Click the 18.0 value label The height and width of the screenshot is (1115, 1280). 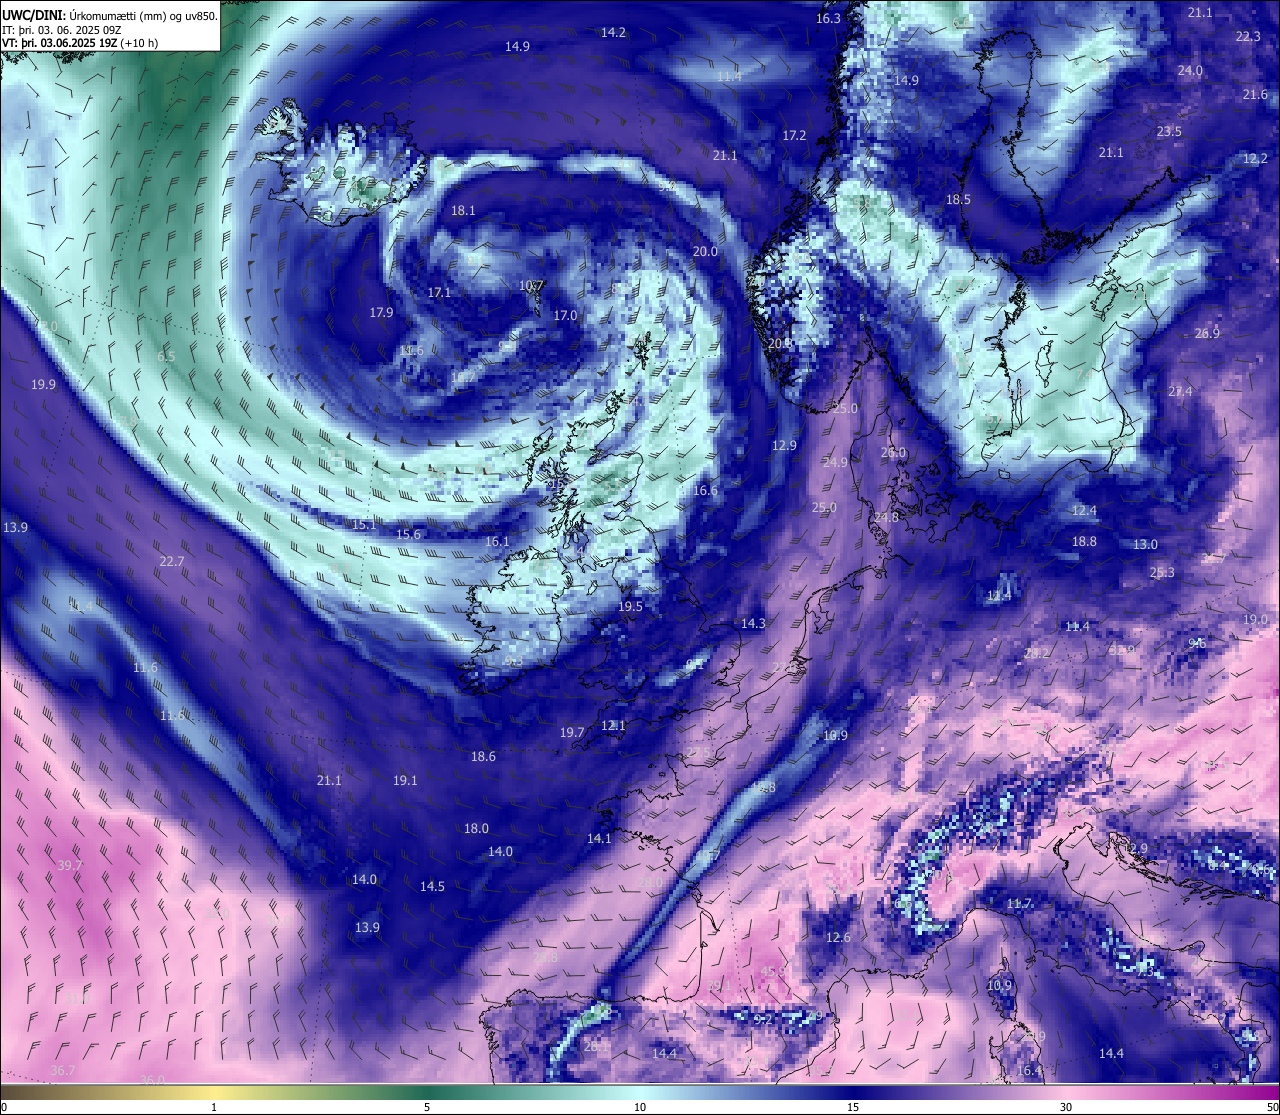coord(476,828)
